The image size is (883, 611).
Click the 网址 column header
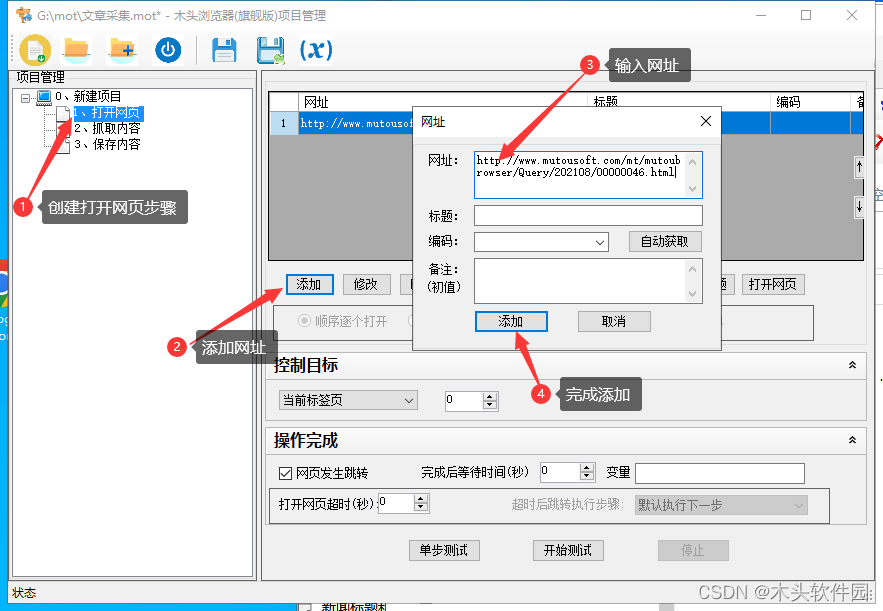(x=443, y=102)
